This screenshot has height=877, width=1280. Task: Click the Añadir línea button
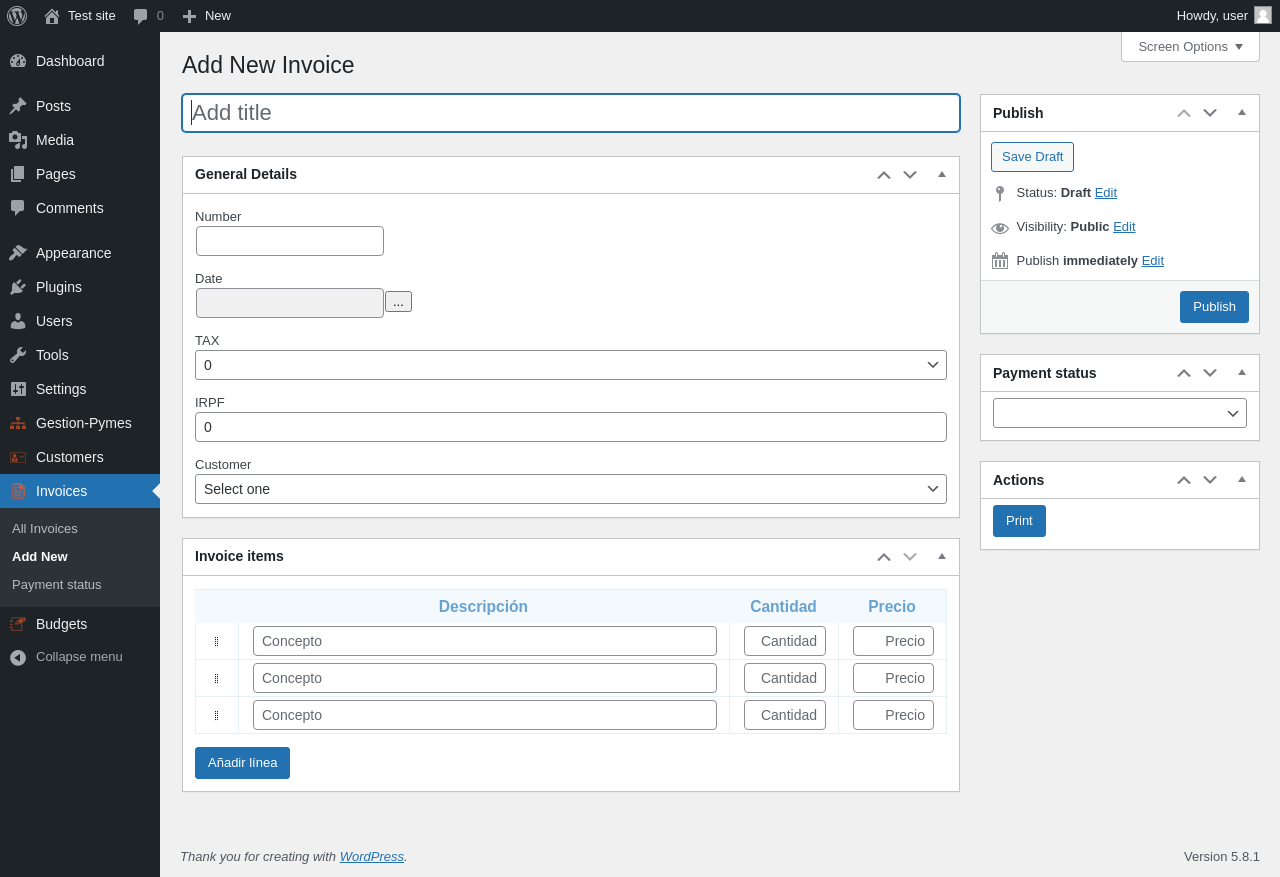pos(242,763)
